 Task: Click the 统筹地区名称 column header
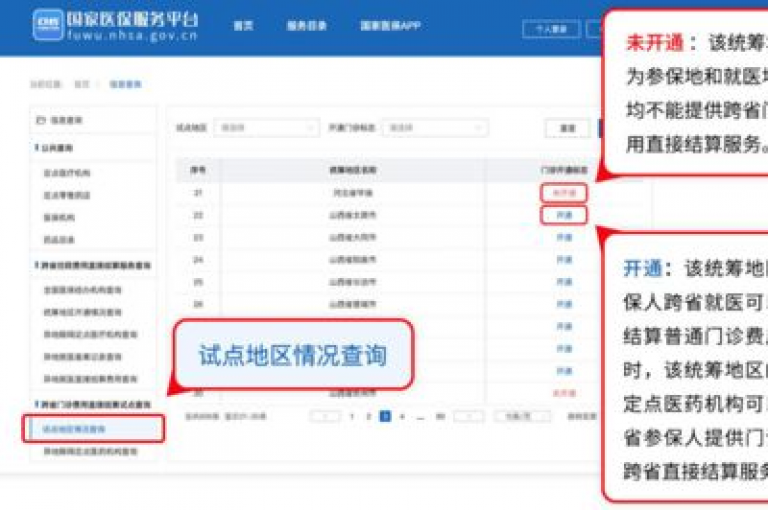click(x=353, y=170)
